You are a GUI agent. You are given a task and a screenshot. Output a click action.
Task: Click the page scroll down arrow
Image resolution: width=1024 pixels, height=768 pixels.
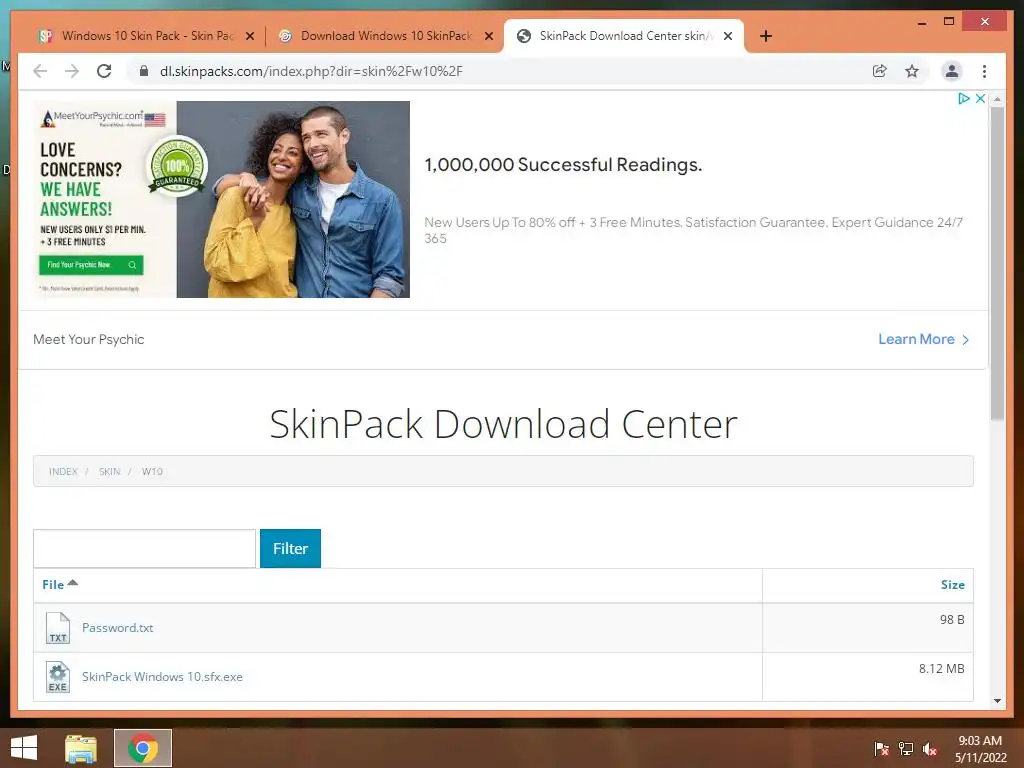point(997,701)
